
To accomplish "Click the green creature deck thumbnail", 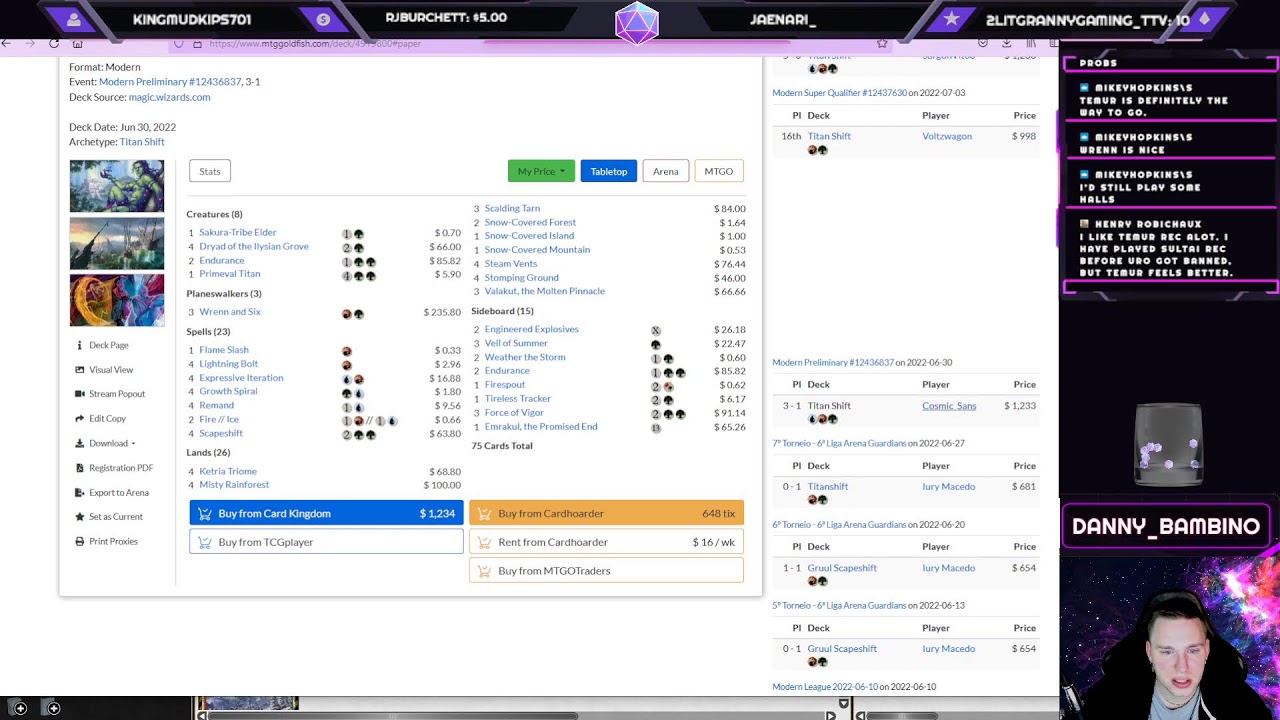I will (x=117, y=186).
